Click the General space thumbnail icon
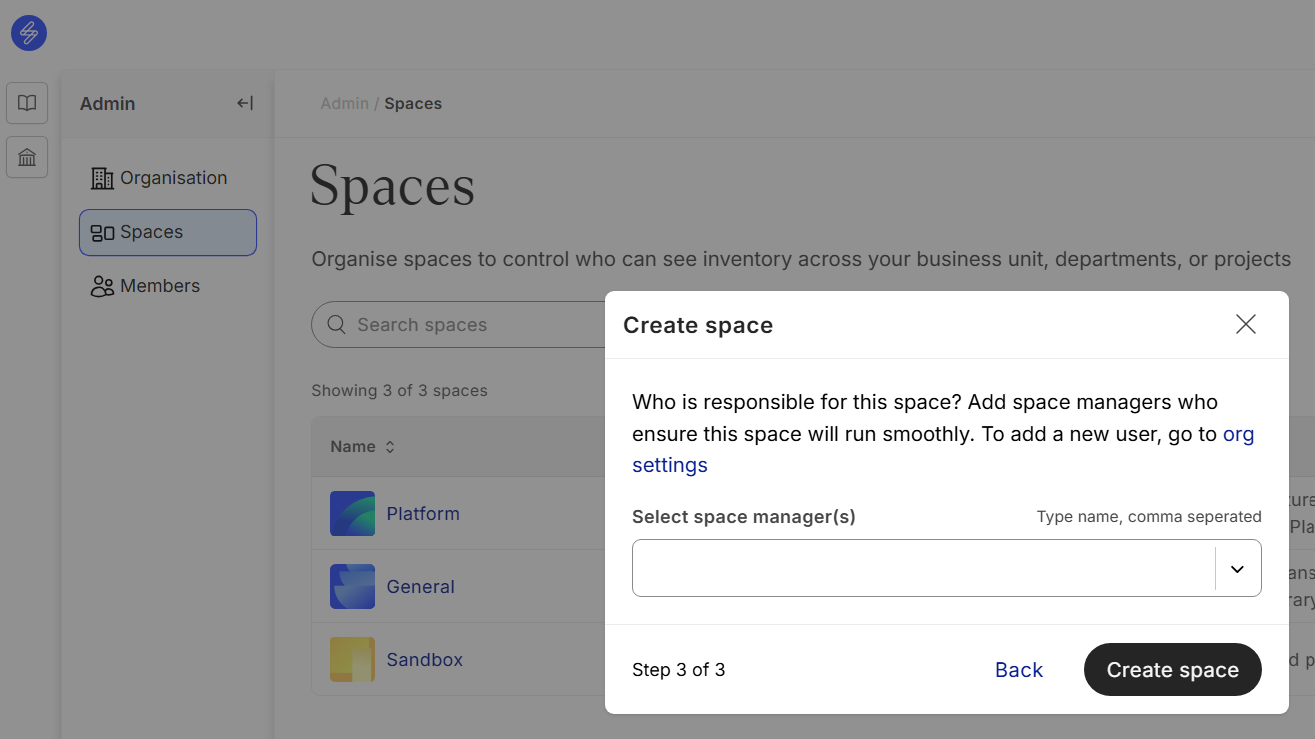The width and height of the screenshot is (1315, 739). [x=352, y=587]
